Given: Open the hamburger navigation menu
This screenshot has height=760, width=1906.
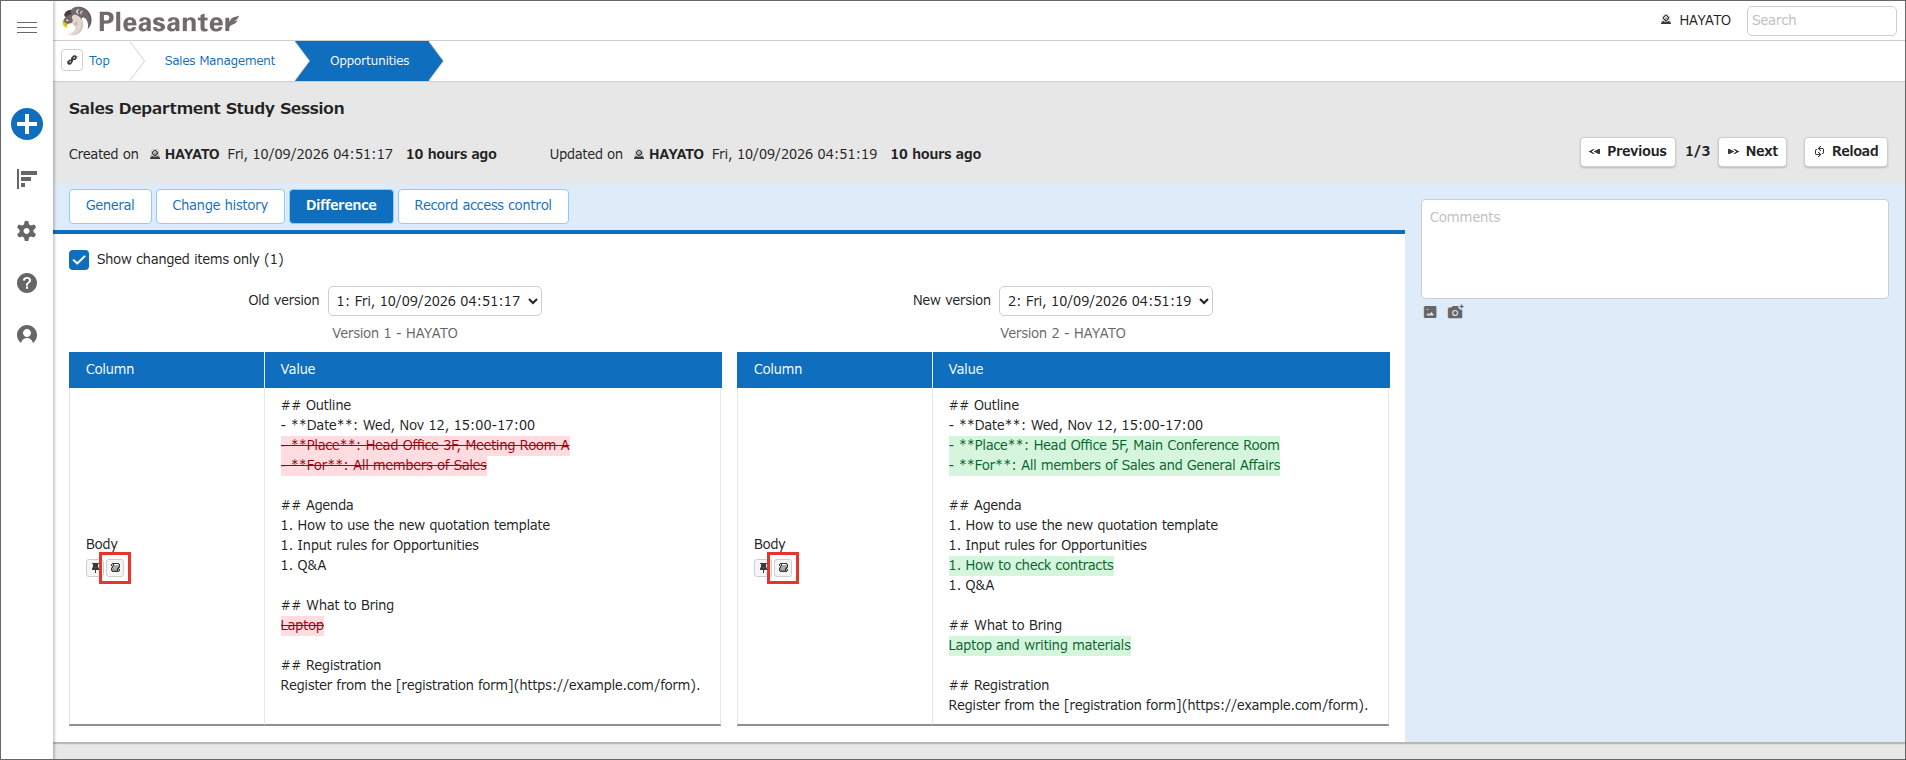Looking at the screenshot, I should 27,27.
